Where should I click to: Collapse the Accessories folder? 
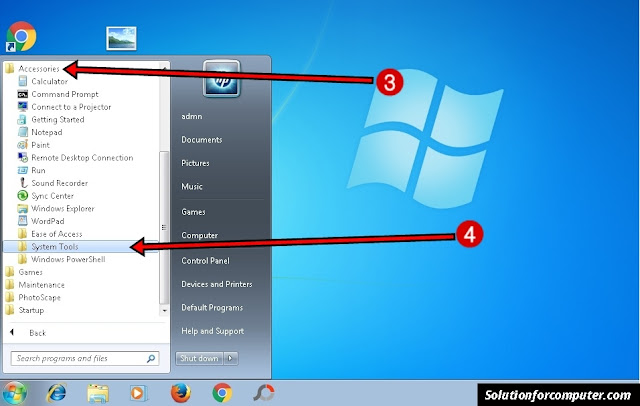[32, 68]
